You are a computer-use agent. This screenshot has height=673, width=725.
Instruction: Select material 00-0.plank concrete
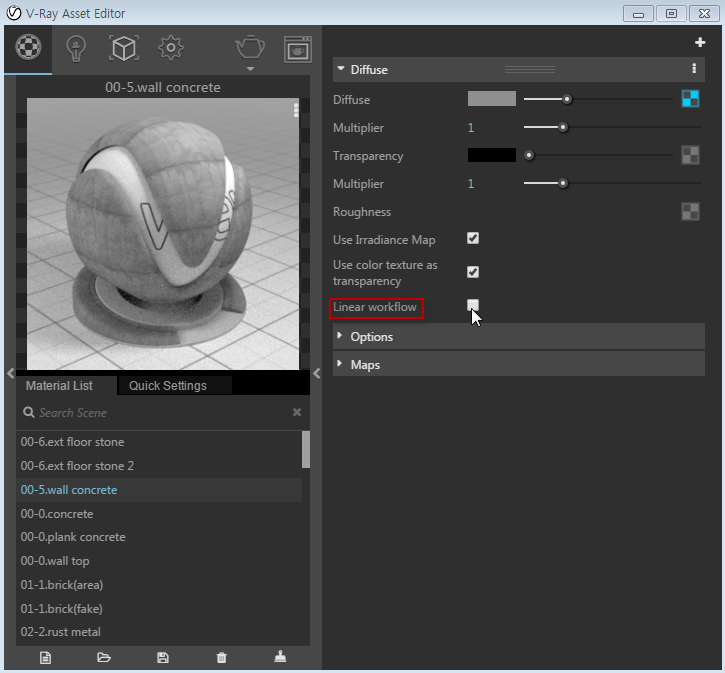tap(159, 537)
